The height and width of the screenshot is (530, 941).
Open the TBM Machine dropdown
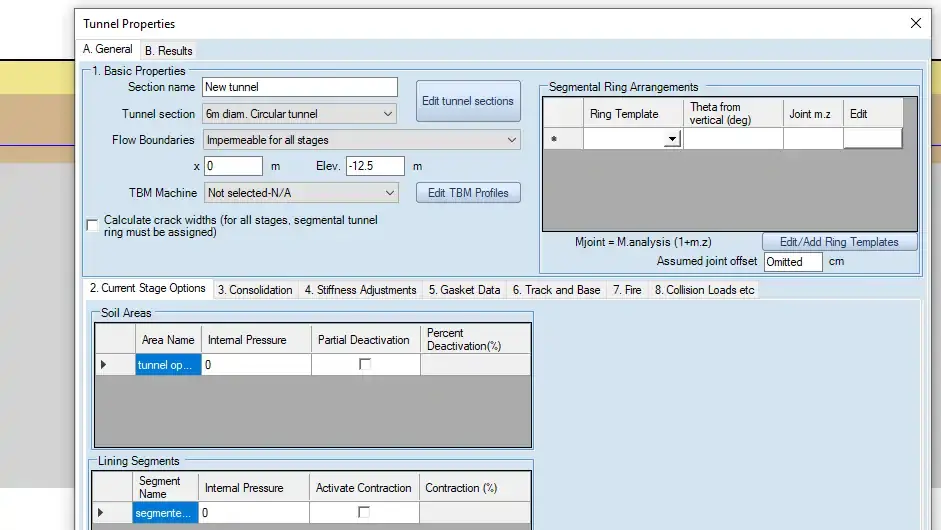[301, 193]
